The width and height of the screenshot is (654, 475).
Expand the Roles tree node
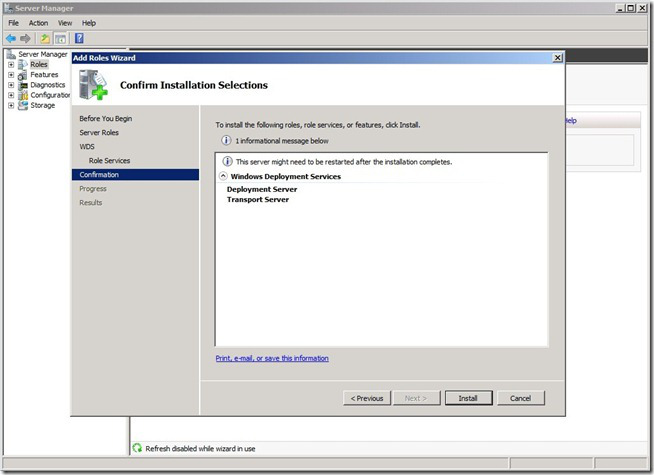tap(11, 65)
